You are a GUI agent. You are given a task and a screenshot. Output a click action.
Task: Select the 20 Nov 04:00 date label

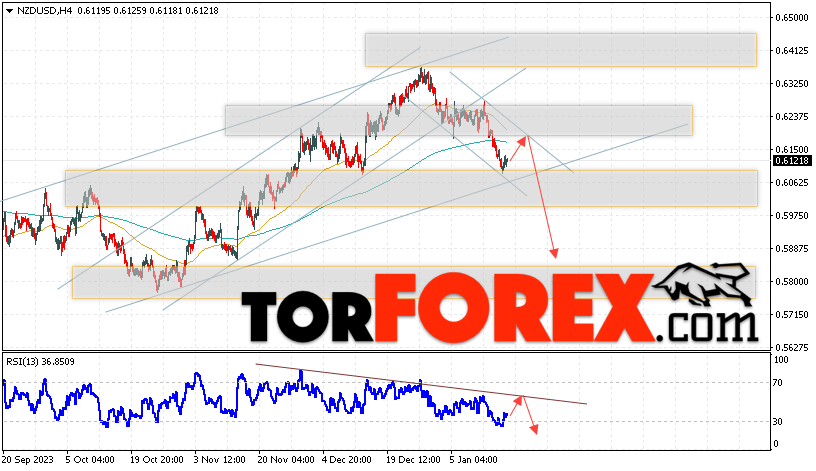(286, 460)
